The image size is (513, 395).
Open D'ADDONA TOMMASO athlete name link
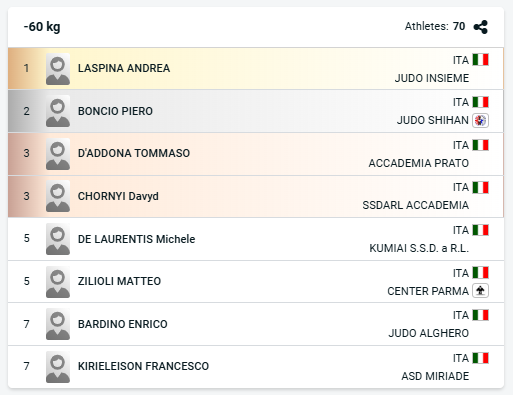[134, 153]
